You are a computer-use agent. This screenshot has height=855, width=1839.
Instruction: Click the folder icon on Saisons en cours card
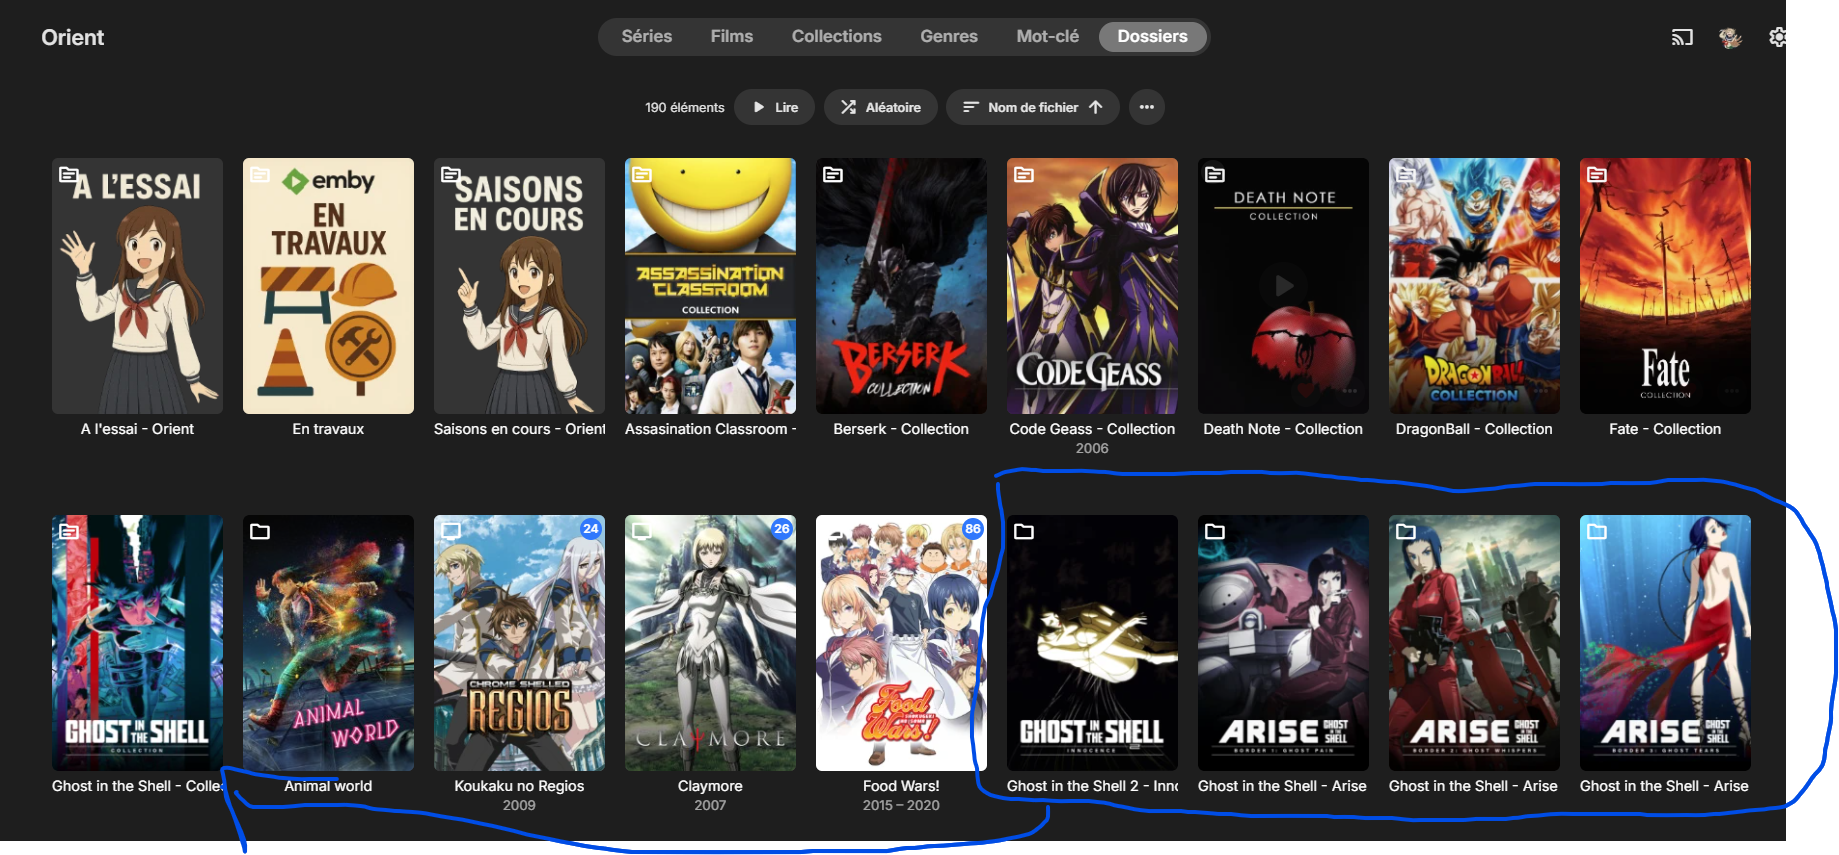[x=451, y=175]
